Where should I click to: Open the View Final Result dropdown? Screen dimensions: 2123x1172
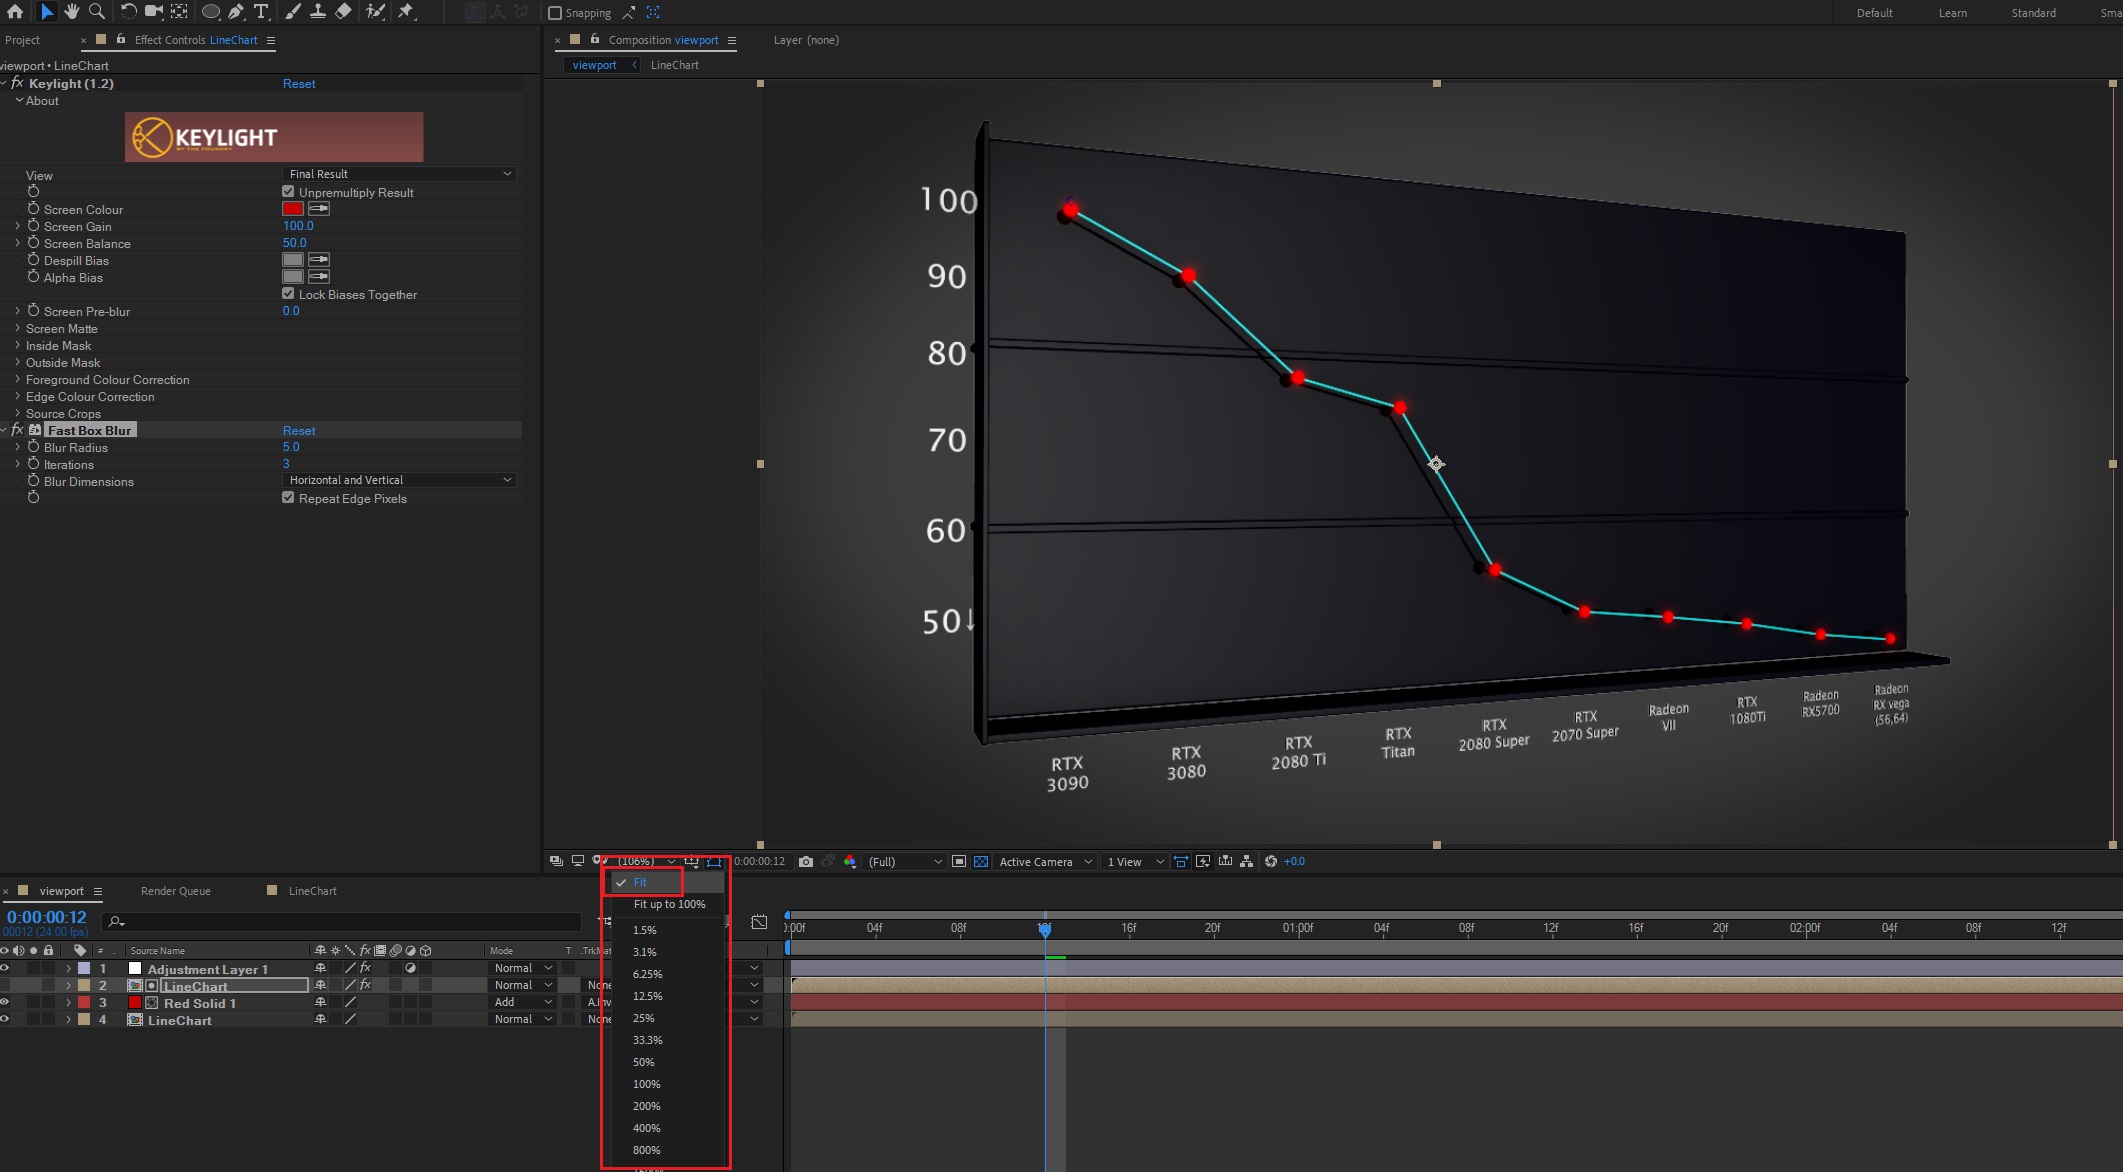coord(399,174)
